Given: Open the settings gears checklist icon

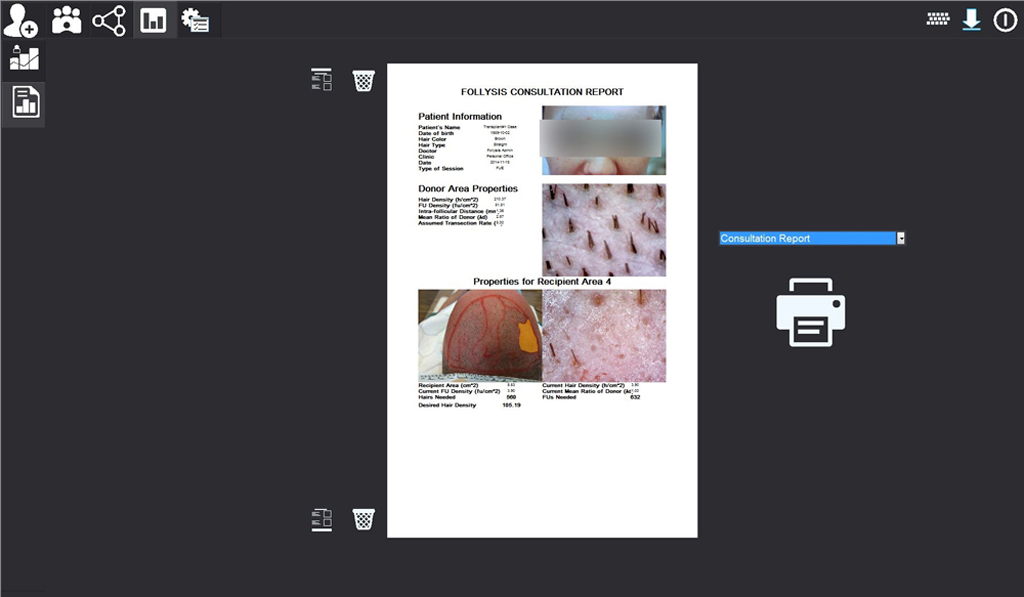Looking at the screenshot, I should pyautogui.click(x=195, y=20).
